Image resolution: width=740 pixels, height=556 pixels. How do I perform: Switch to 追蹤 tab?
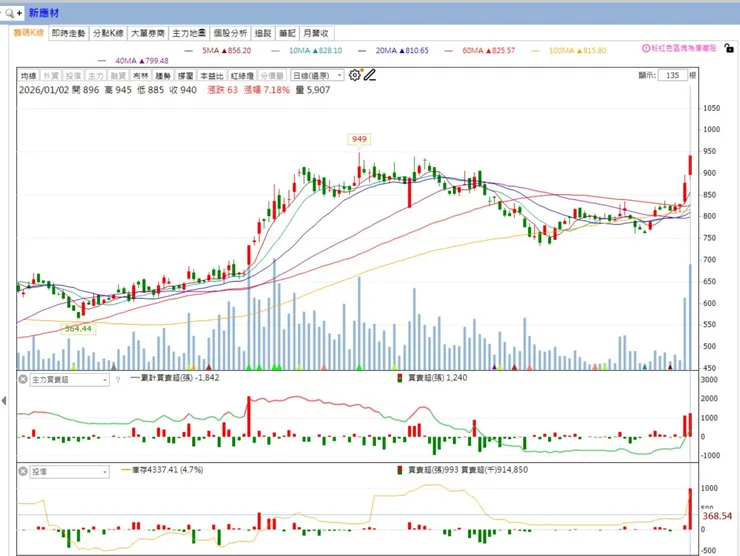pyautogui.click(x=263, y=33)
